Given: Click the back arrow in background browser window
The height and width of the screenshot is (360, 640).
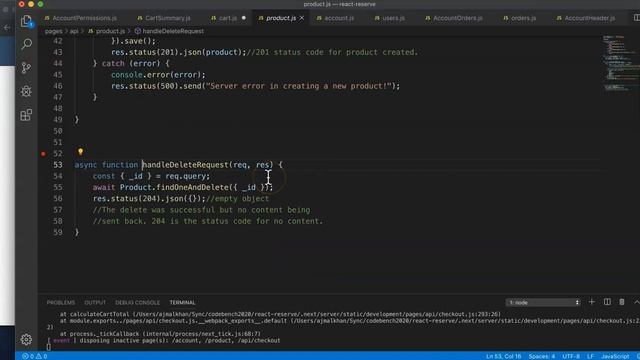Looking at the screenshot, I should [7, 28].
